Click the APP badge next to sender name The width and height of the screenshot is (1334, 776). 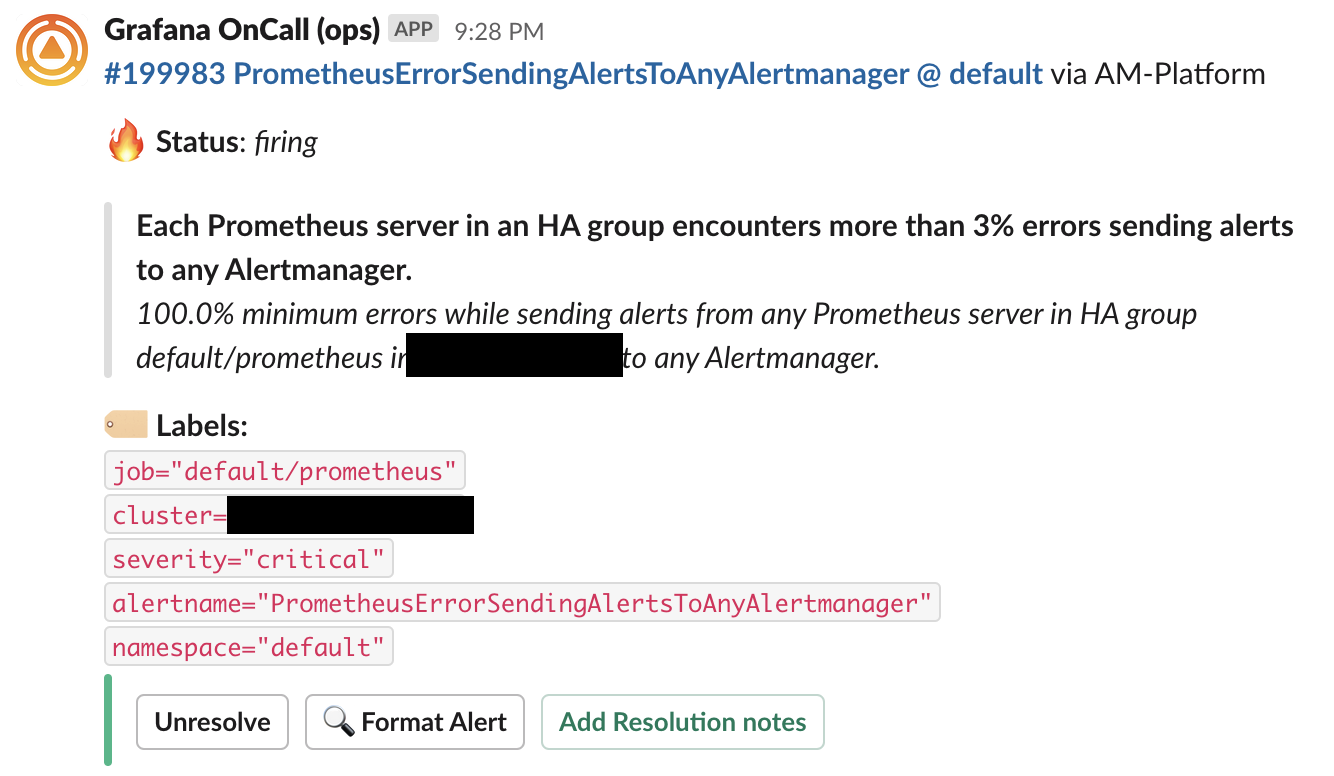tap(414, 30)
